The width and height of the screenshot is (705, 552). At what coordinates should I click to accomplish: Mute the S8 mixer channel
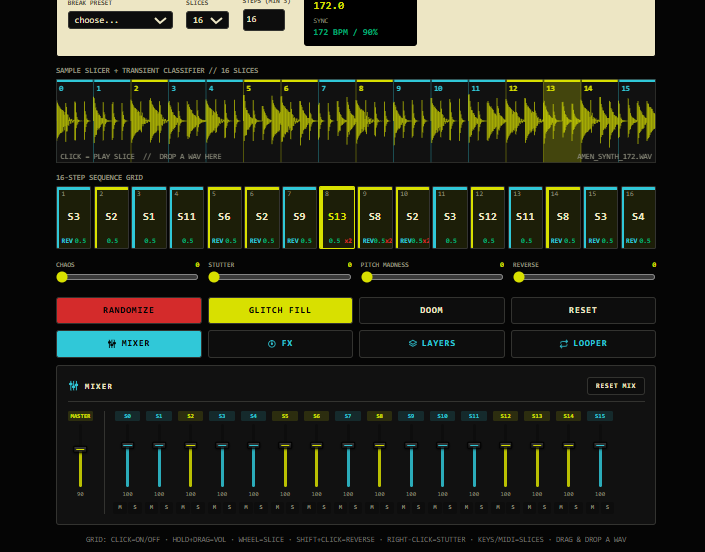pos(372,507)
